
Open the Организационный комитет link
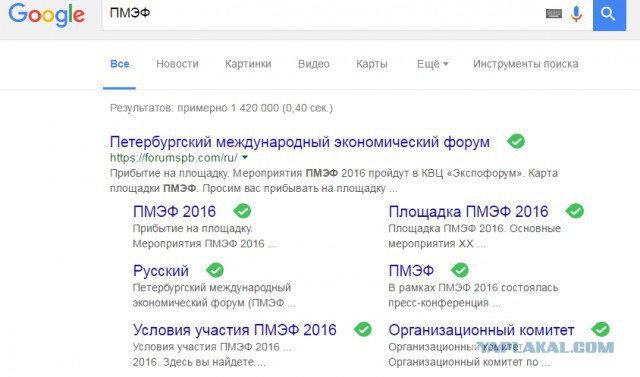pyautogui.click(x=481, y=330)
